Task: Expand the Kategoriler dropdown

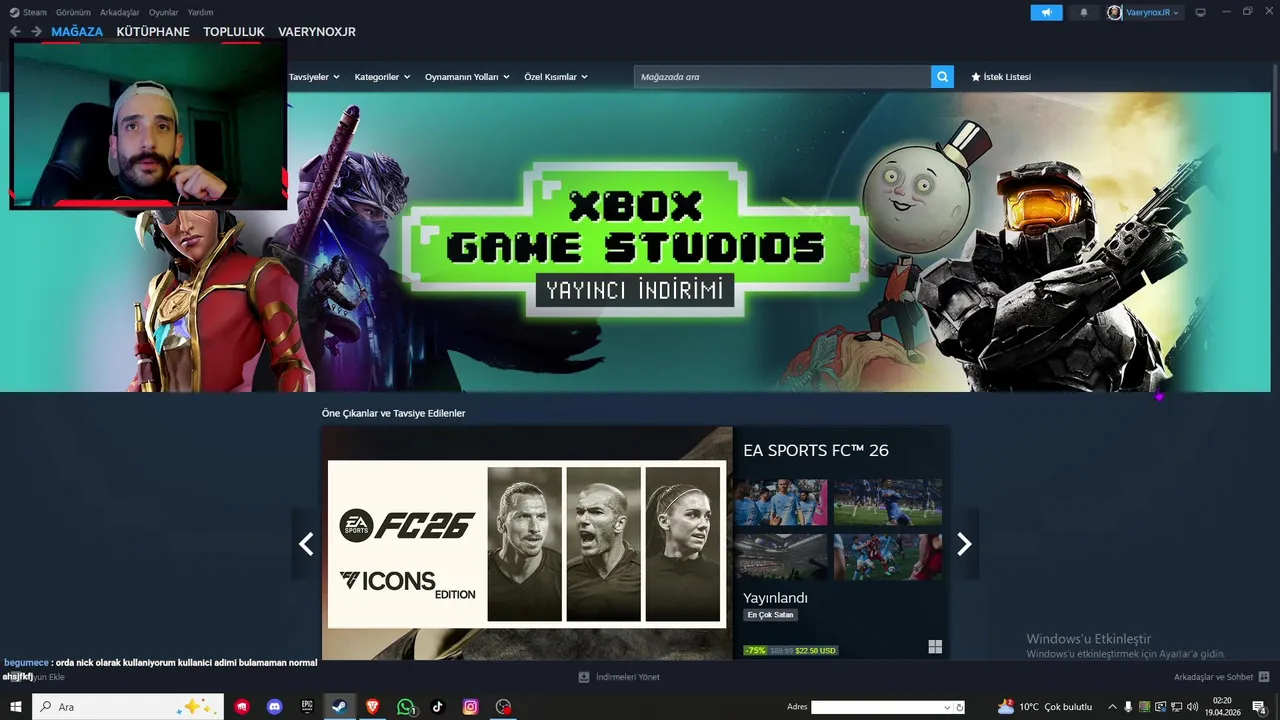Action: (382, 77)
